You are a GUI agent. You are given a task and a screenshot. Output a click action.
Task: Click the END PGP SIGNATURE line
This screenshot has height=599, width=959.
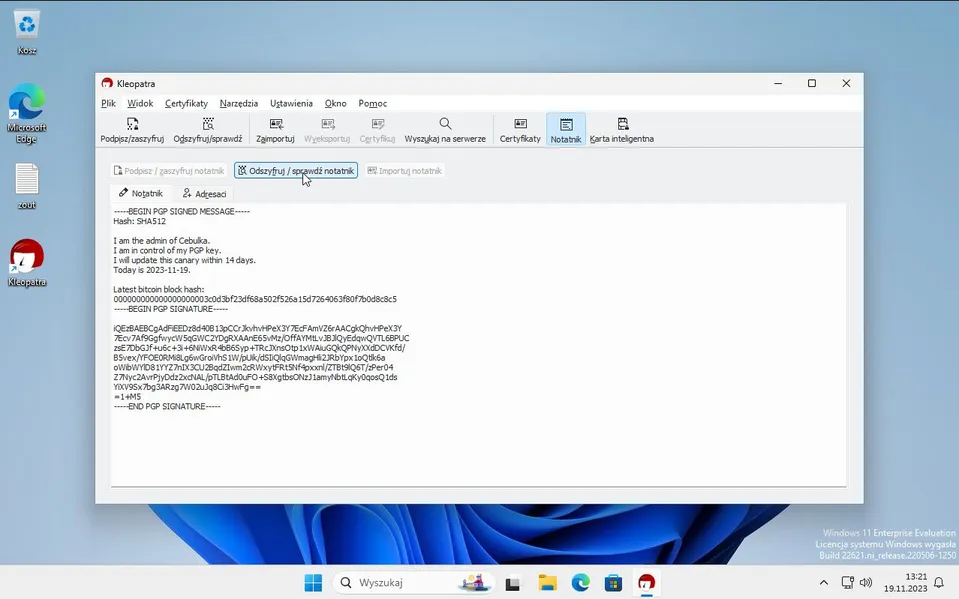(x=167, y=406)
